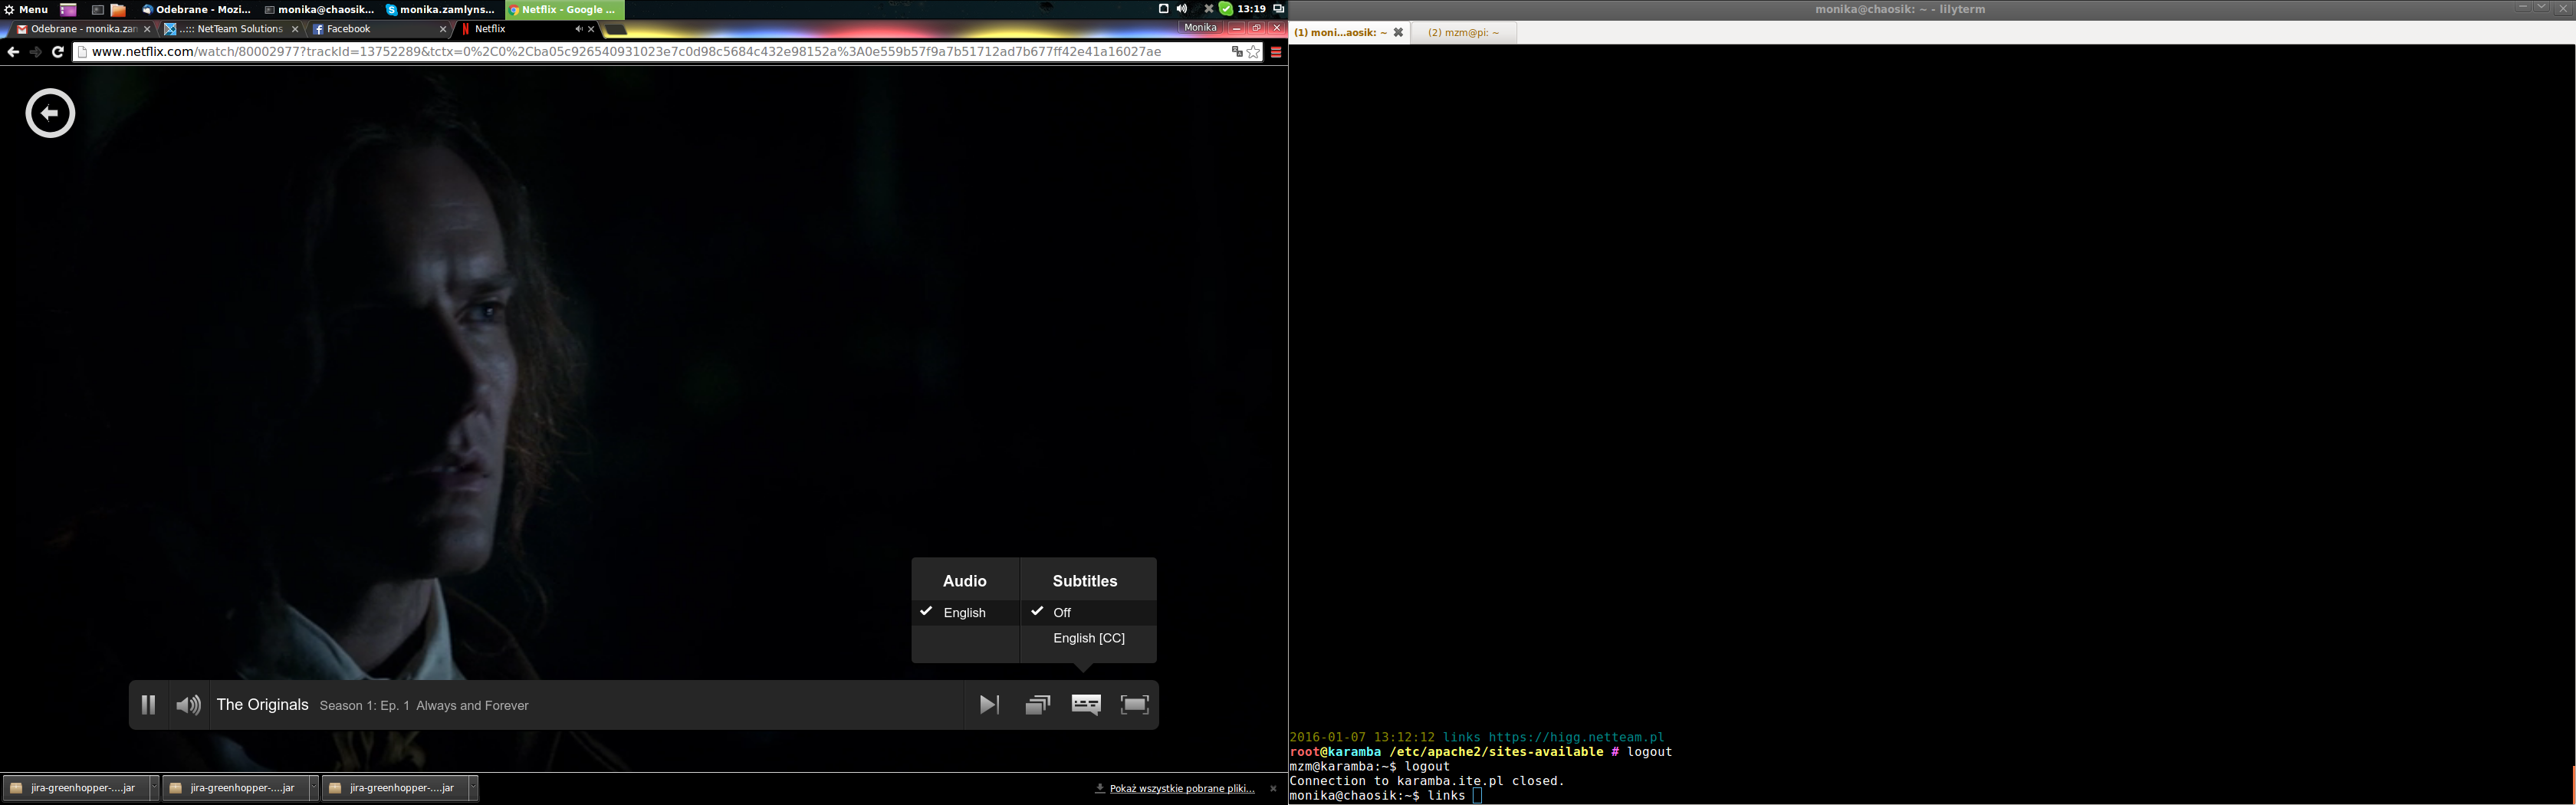This screenshot has height=805, width=2576.
Task: Click 'links https://higg.netteam.pl' history line
Action: (1554, 737)
